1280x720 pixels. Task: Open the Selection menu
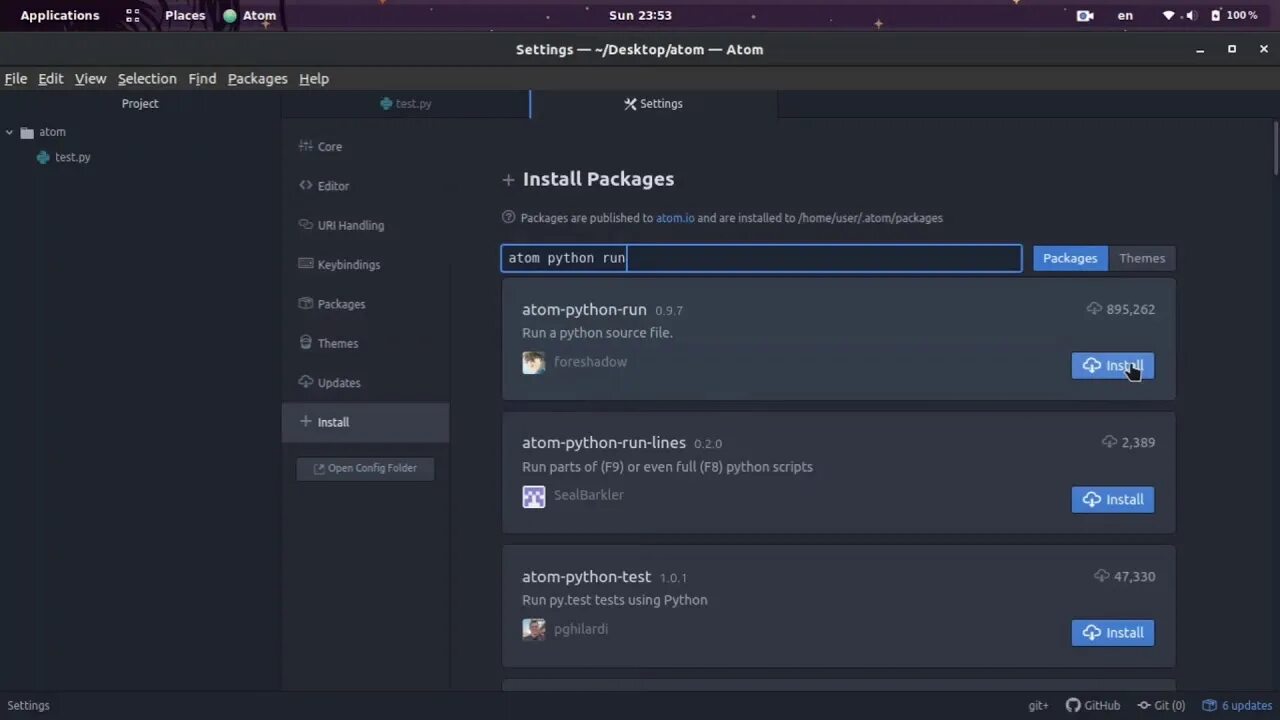[147, 78]
